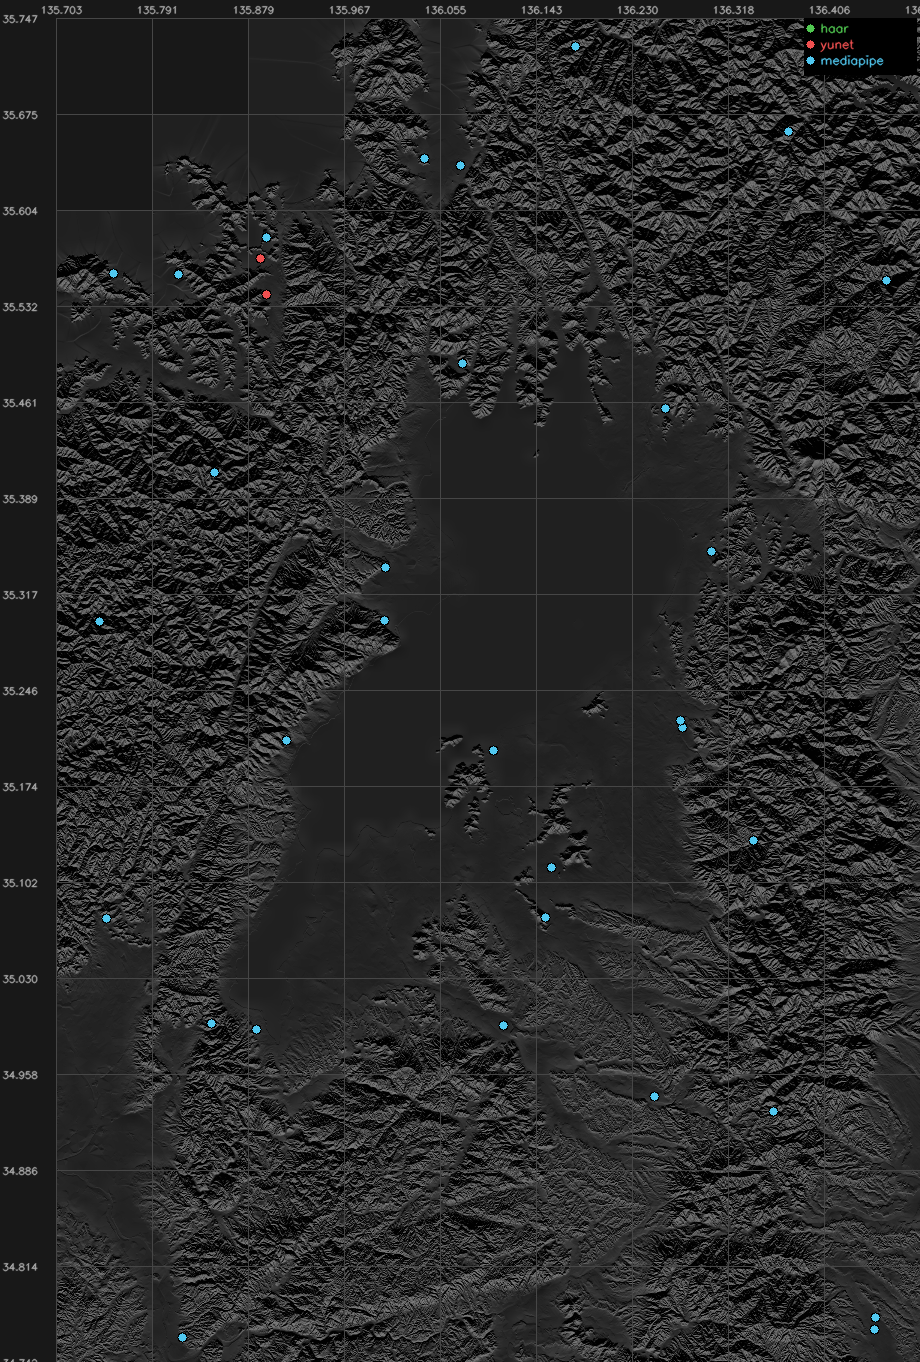Click the 136.055 longitude tick label
920x1362 pixels.
pyautogui.click(x=445, y=10)
